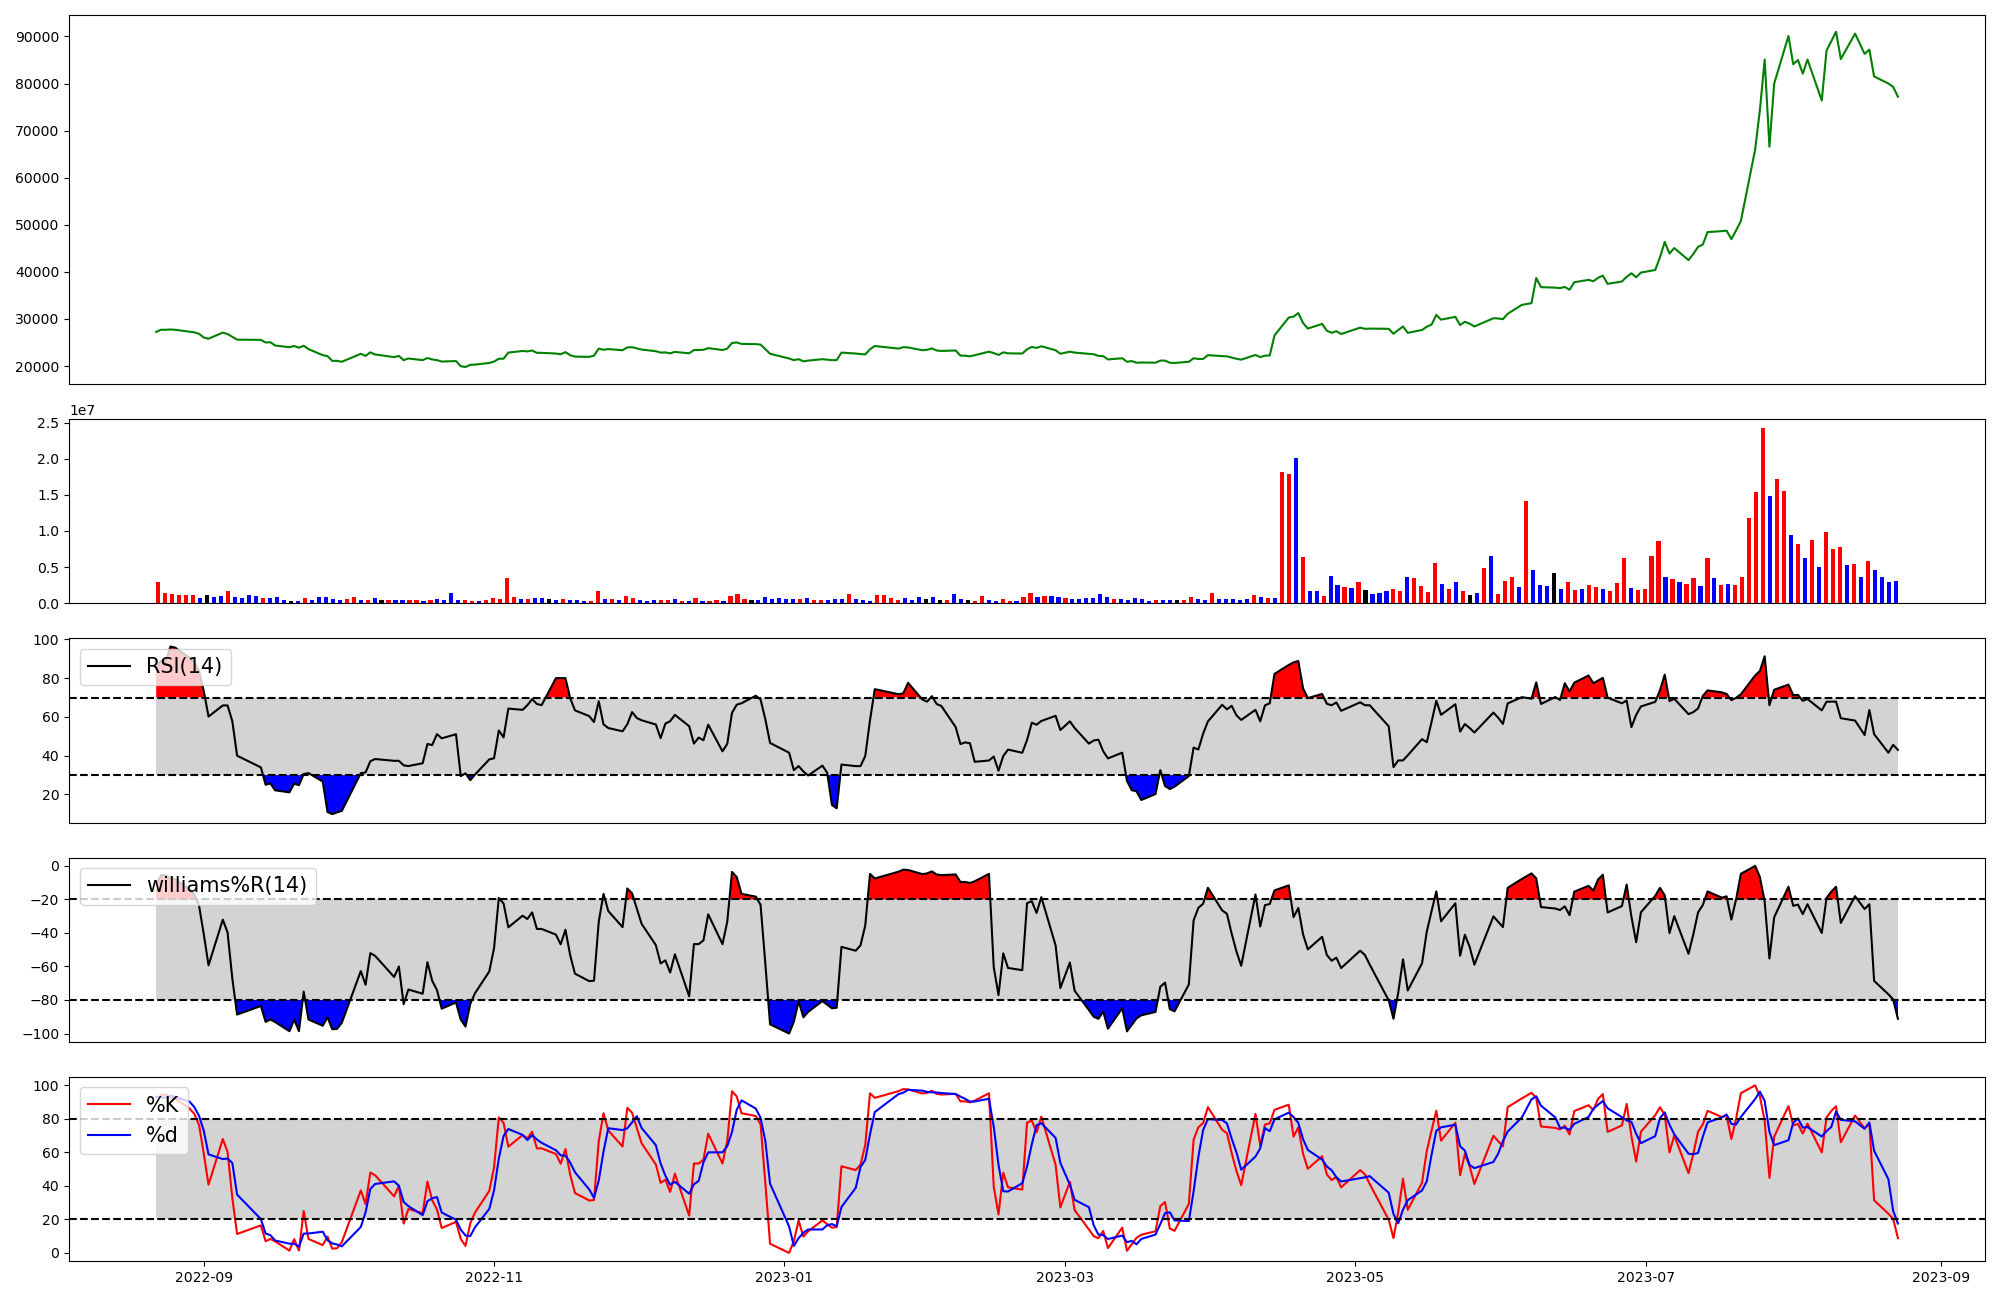Image resolution: width=2000 pixels, height=1300 pixels.
Task: Click the 2022-11 x-axis date label
Action: point(494,1277)
